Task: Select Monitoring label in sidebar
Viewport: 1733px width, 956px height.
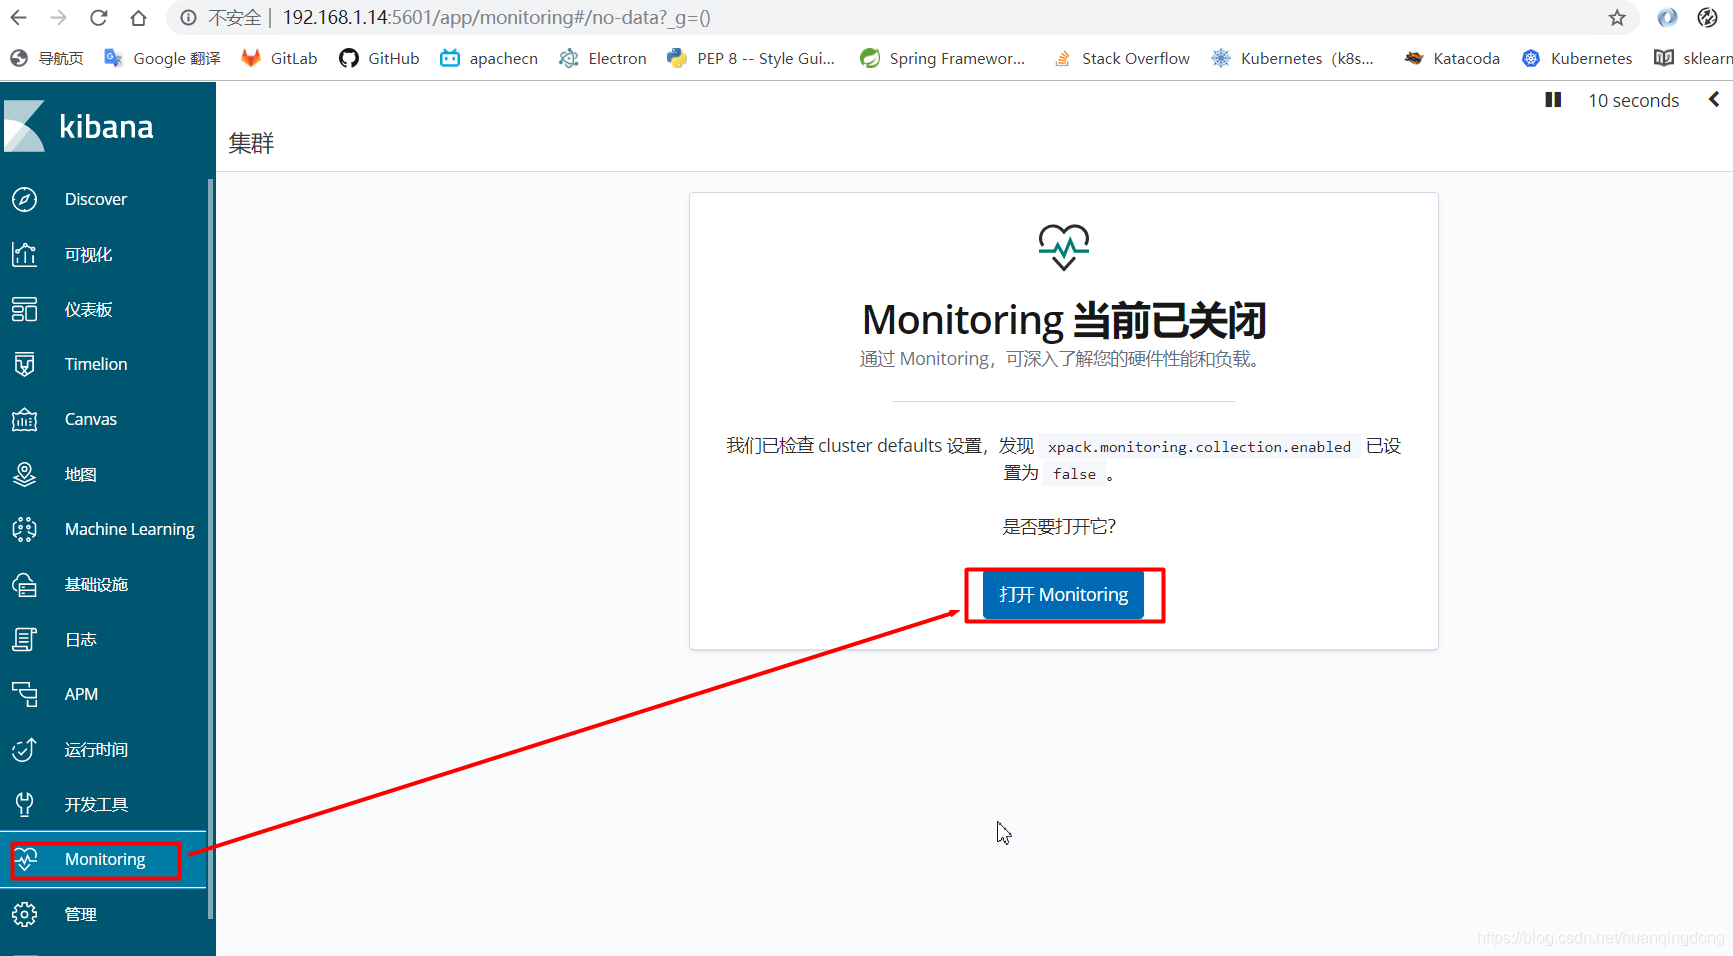Action: point(105,859)
